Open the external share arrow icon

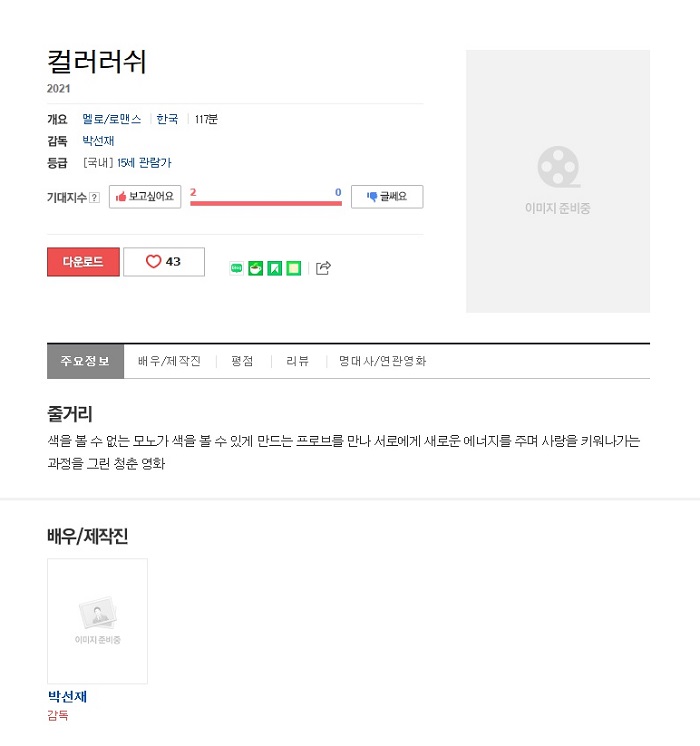[323, 268]
